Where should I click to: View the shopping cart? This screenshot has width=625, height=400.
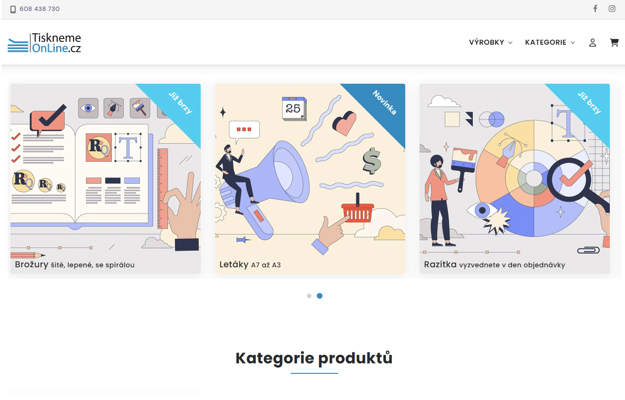point(614,42)
